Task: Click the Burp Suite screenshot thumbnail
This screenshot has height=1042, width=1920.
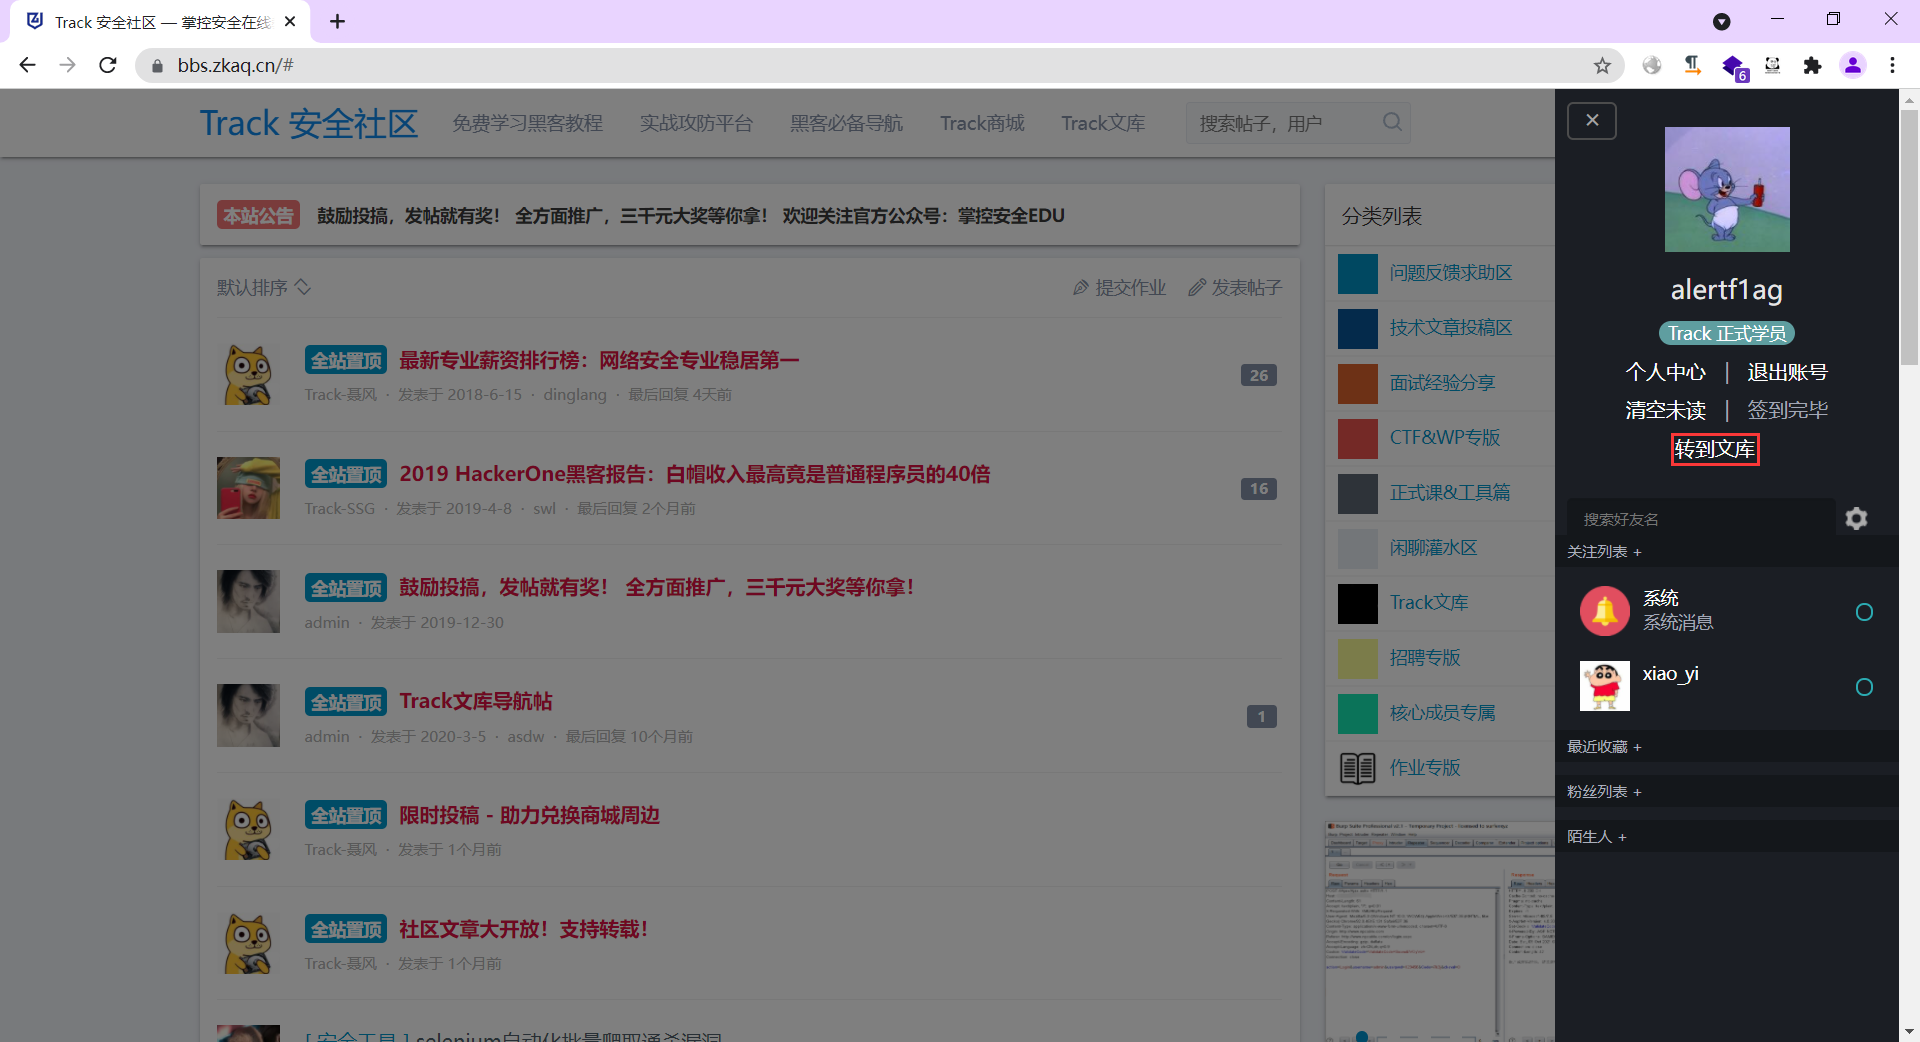Action: point(1440,931)
